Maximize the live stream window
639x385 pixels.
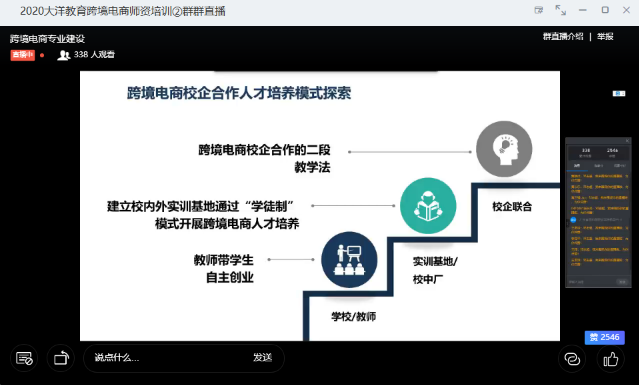[x=605, y=10]
